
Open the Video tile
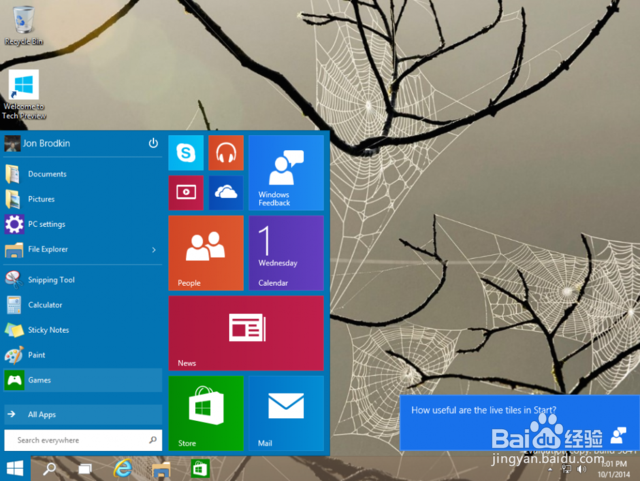(x=186, y=193)
